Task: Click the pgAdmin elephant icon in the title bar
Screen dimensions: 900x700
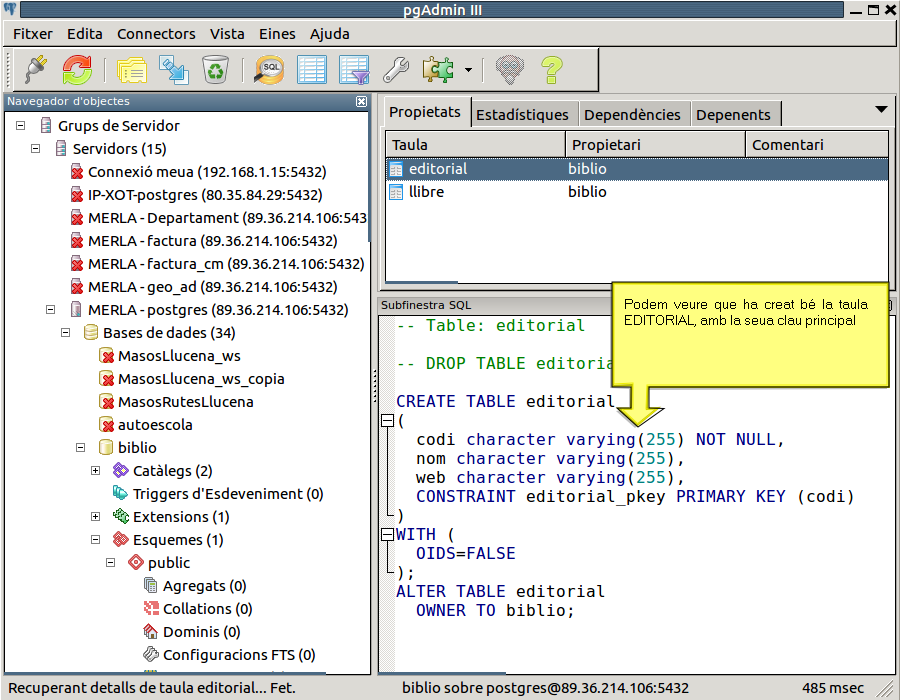Action: point(10,9)
